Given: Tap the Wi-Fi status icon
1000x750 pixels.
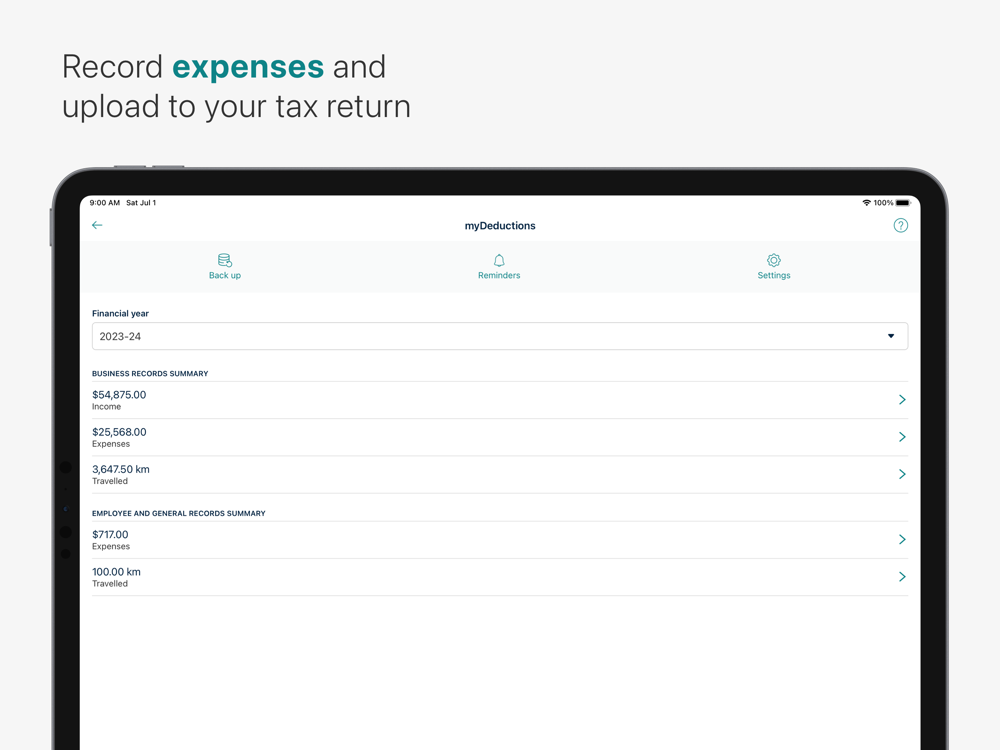Looking at the screenshot, I should coord(866,203).
